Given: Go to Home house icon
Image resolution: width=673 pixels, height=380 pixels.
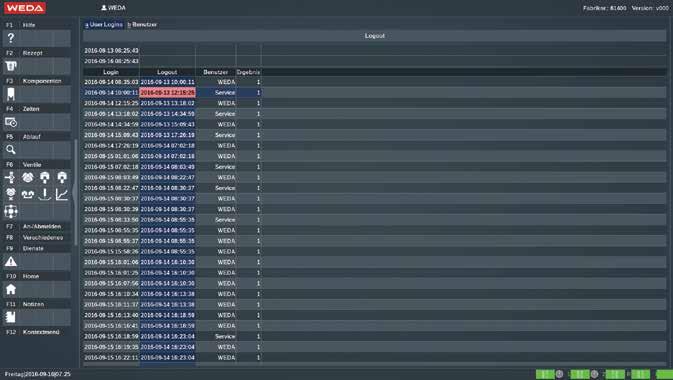Looking at the screenshot, I should (x=11, y=289).
